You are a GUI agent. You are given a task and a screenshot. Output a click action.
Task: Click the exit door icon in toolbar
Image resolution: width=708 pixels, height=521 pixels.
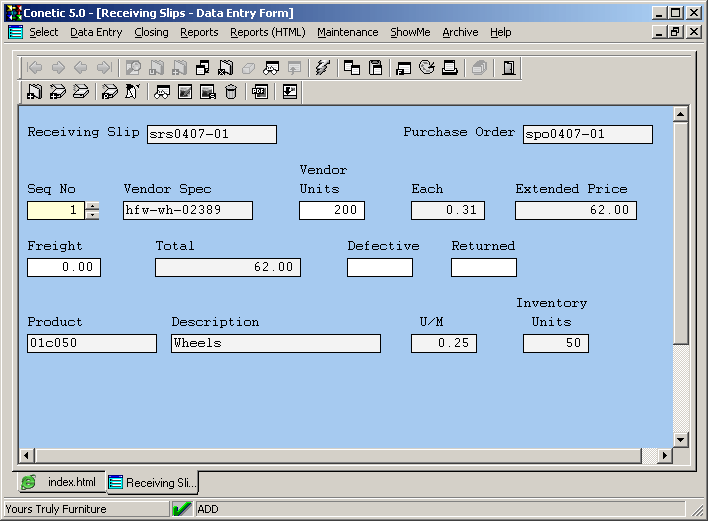[509, 68]
